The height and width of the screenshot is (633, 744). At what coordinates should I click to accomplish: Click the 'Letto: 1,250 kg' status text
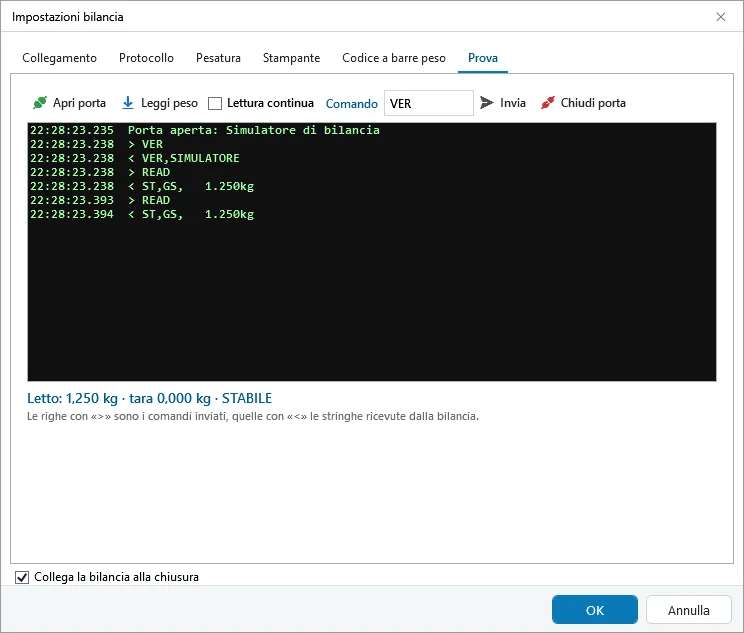pos(149,398)
